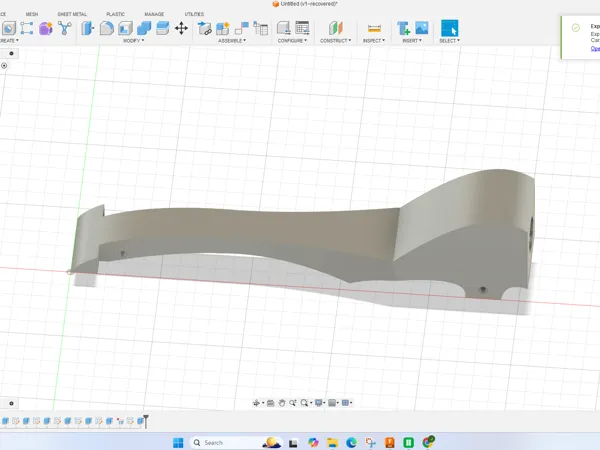Click the Grid and Snaps icon

(332, 403)
